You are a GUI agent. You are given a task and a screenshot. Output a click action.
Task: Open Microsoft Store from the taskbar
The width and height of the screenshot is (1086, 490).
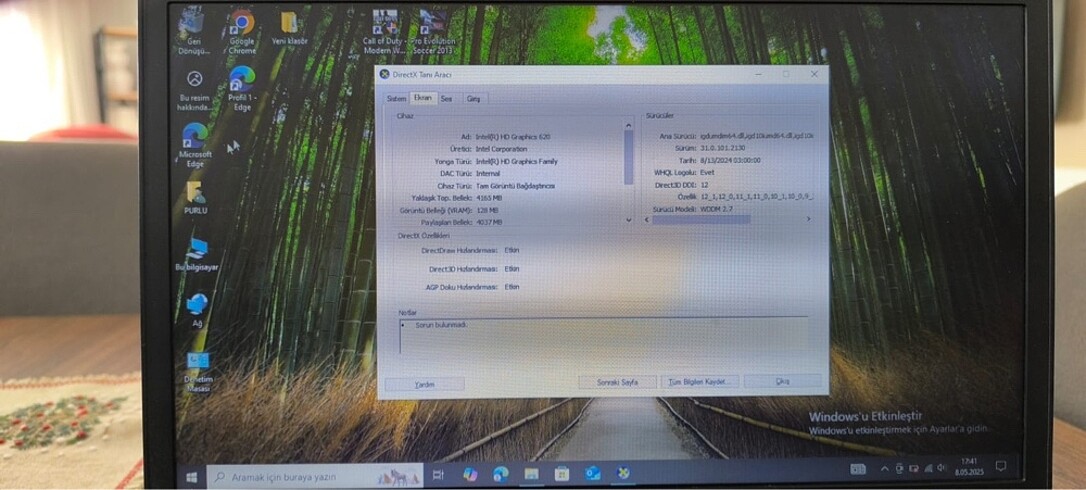click(562, 474)
